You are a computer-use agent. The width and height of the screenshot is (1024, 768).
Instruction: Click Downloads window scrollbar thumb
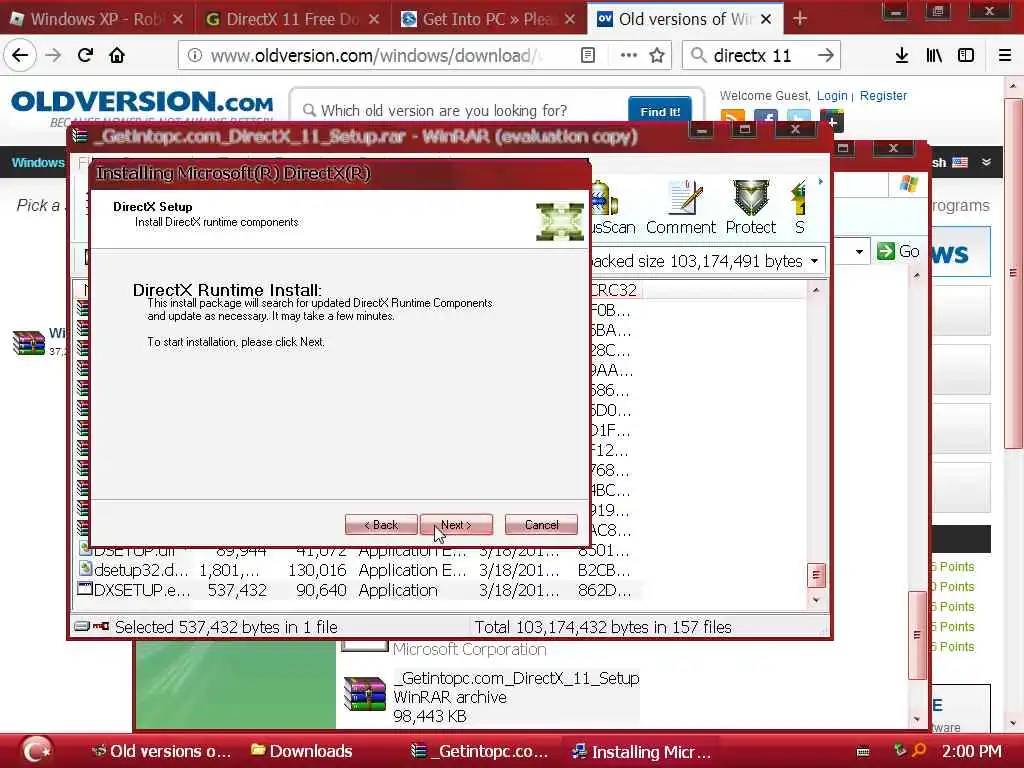click(x=917, y=635)
